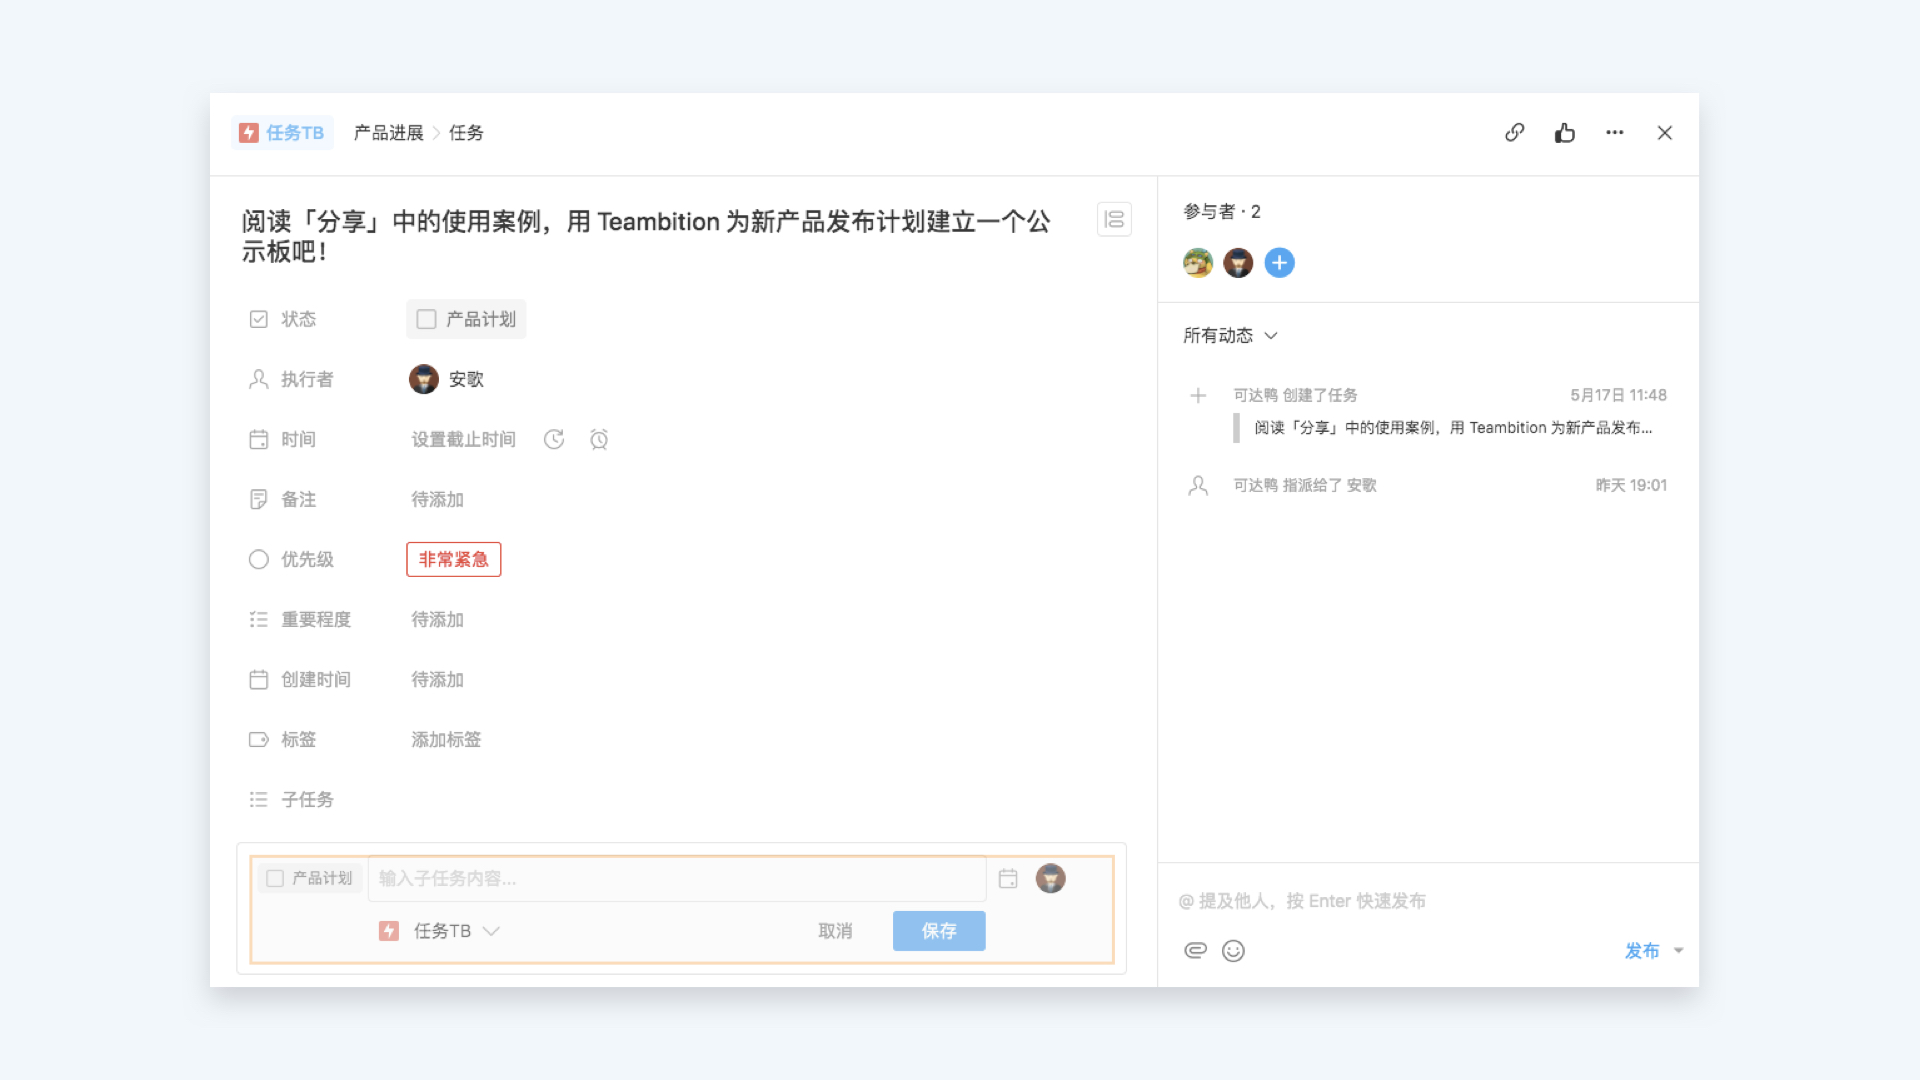The height and width of the screenshot is (1080, 1920).
Task: Set deadline via 设置截止时间
Action: [x=463, y=439]
